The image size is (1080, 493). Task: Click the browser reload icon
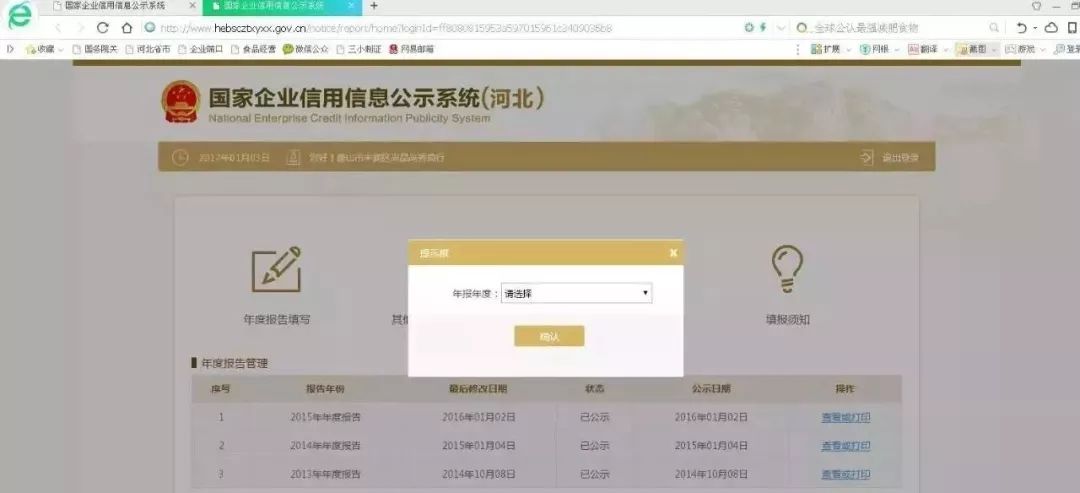tap(103, 28)
